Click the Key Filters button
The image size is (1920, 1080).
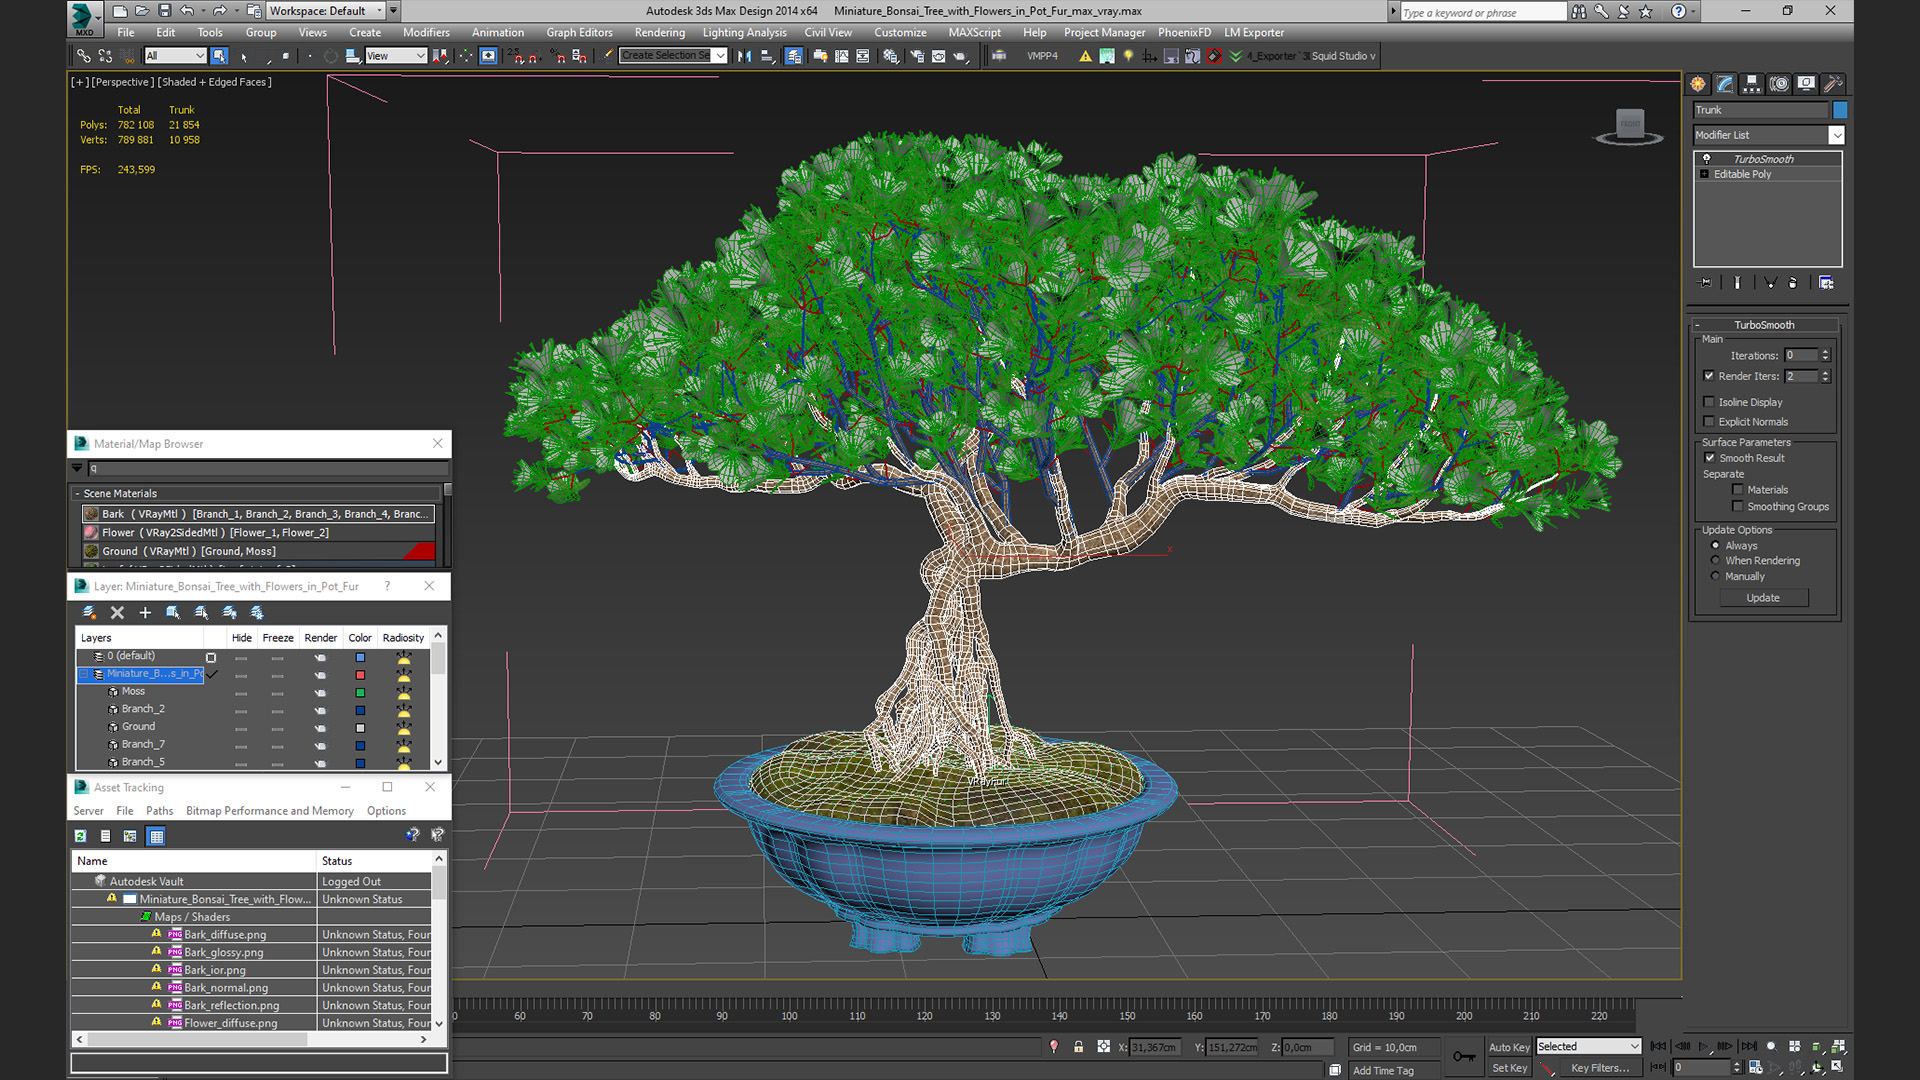1600,1068
